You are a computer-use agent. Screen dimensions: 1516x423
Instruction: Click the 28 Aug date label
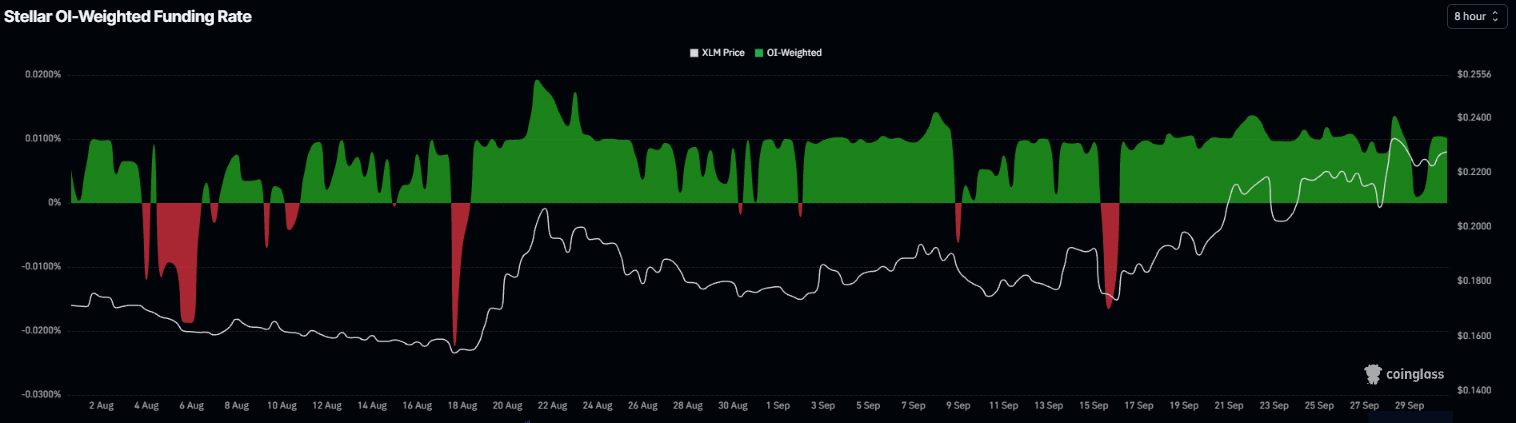point(688,407)
